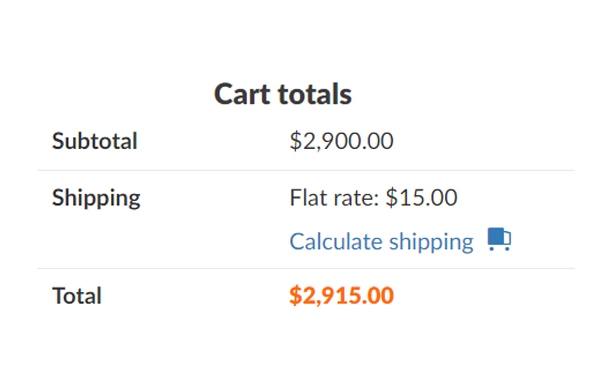Click the $15.00 shipping cost
The height and width of the screenshot is (381, 593).
(x=421, y=197)
